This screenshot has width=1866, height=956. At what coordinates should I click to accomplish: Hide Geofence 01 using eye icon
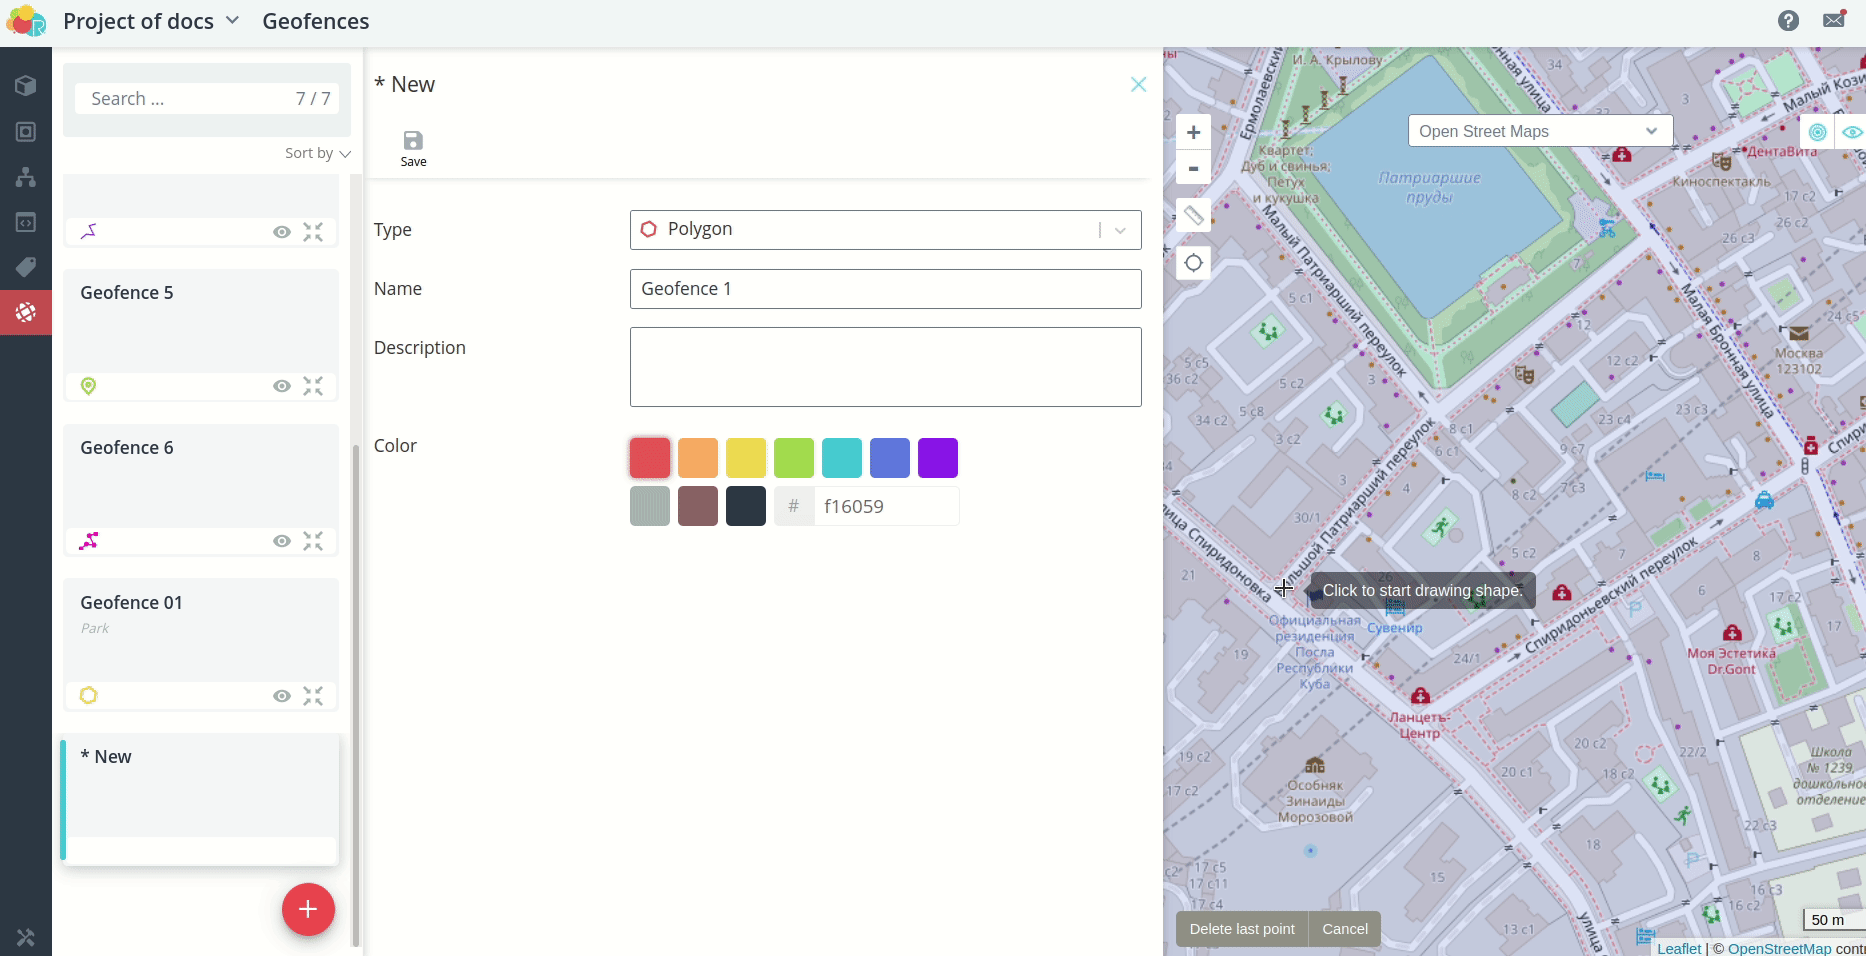282,696
